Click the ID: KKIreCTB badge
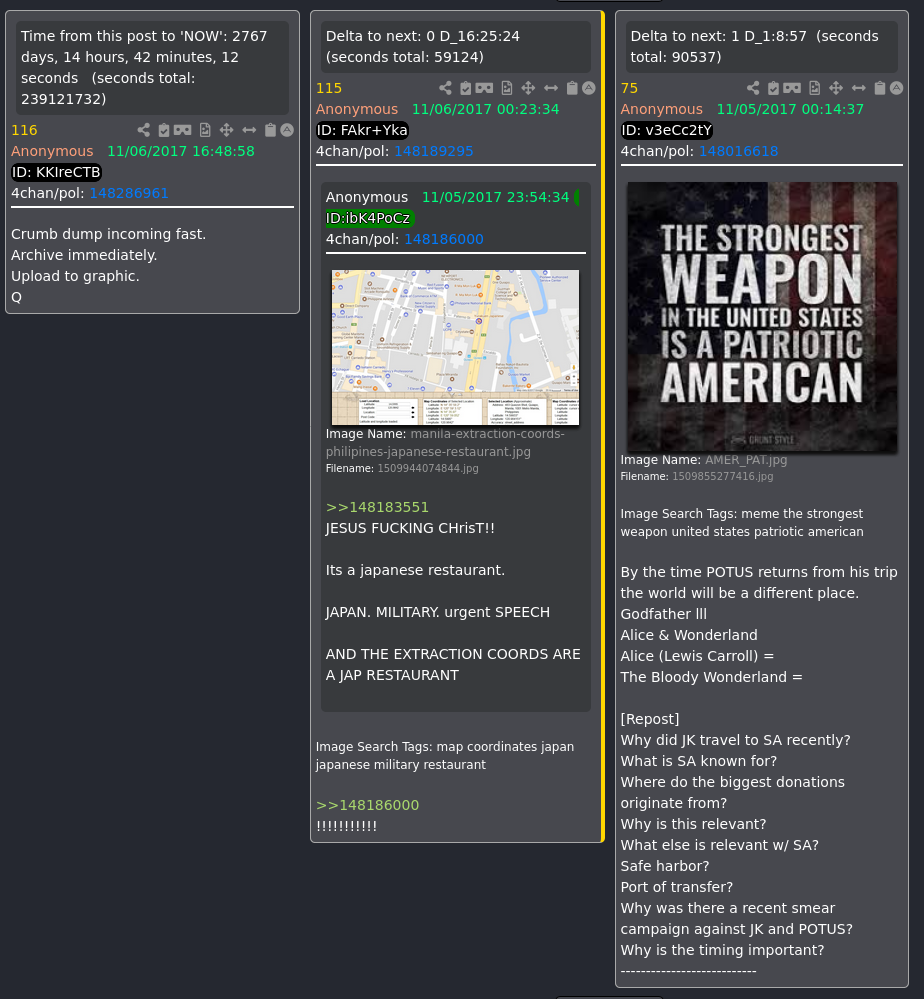Image resolution: width=924 pixels, height=999 pixels. click(x=56, y=172)
